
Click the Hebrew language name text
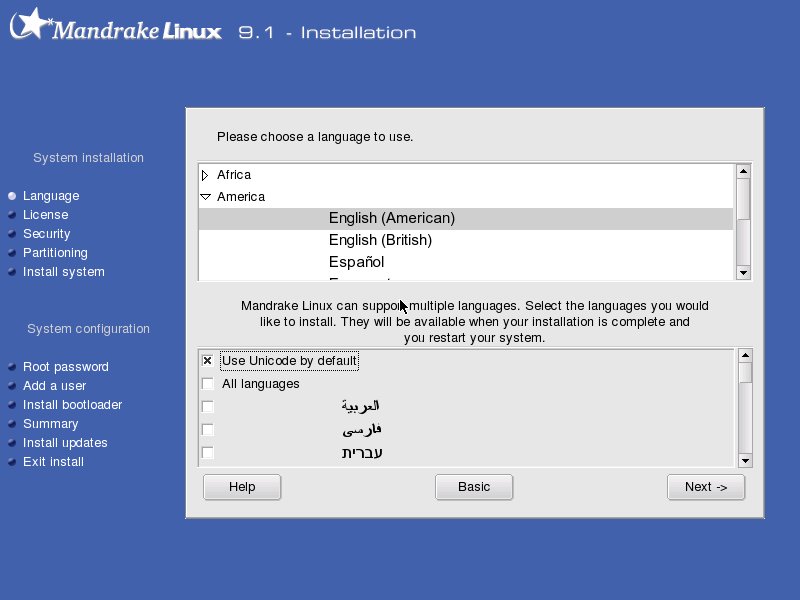362,453
